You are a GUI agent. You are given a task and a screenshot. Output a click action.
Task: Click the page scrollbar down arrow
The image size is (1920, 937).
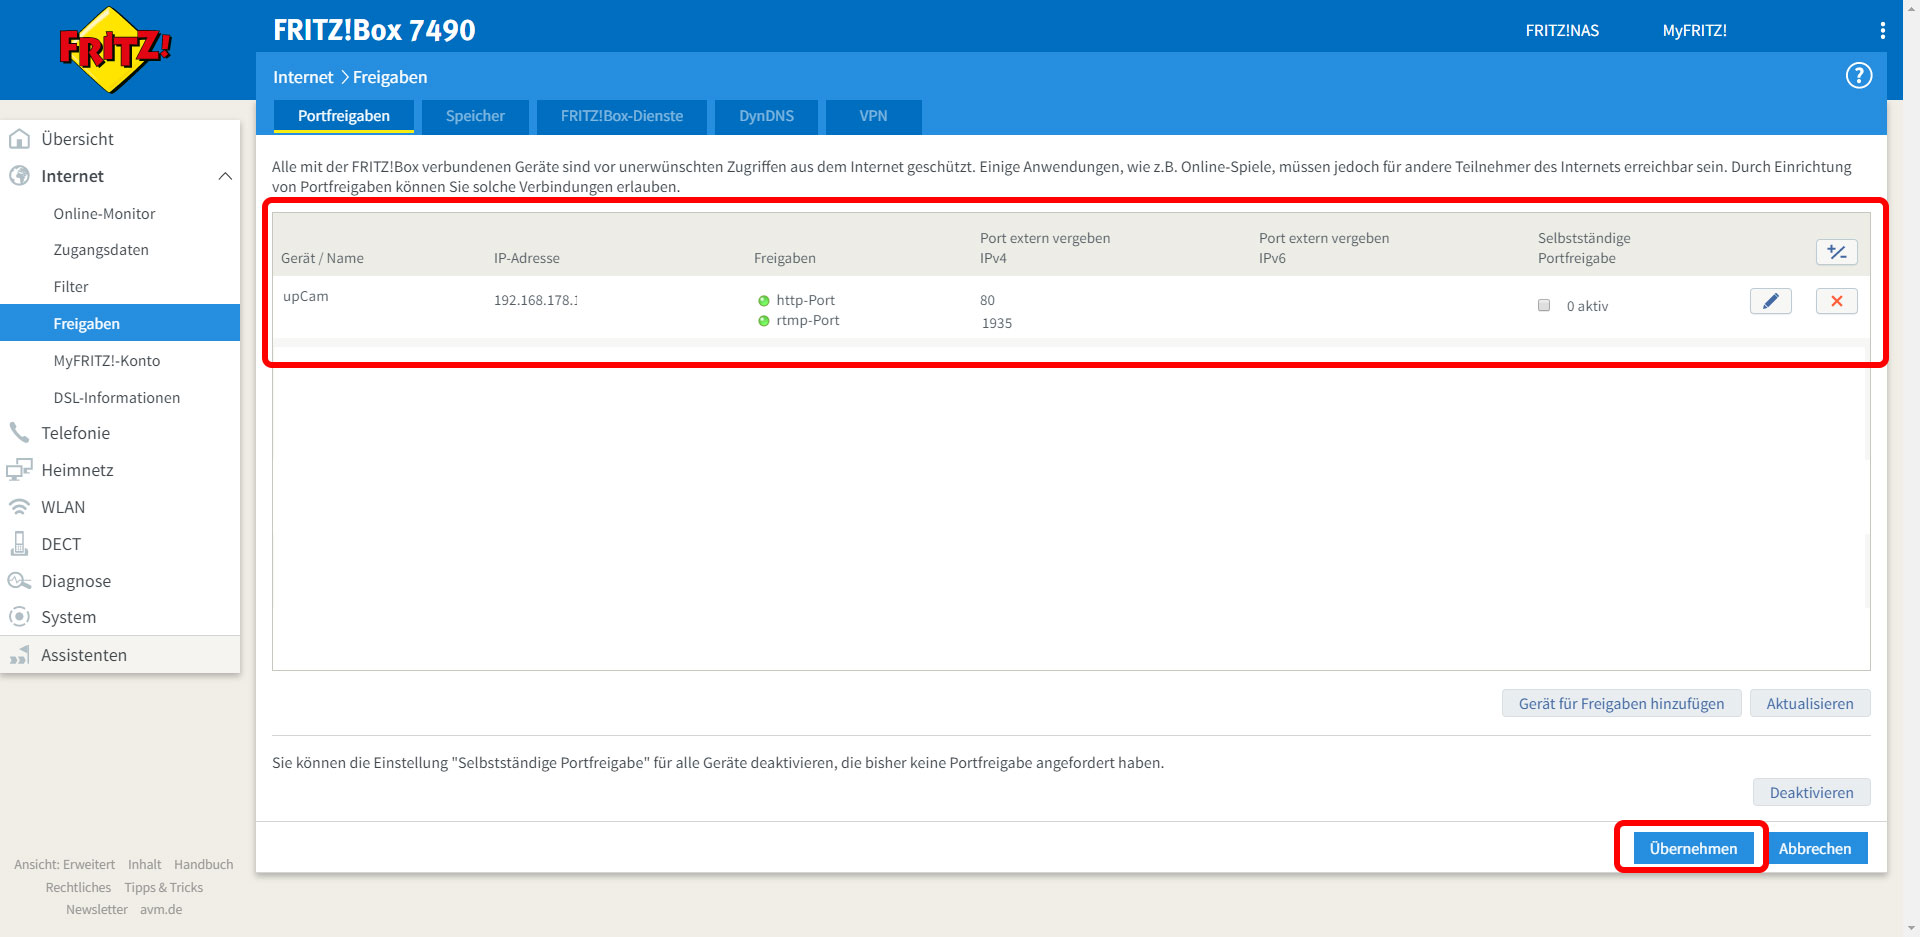click(x=1911, y=928)
